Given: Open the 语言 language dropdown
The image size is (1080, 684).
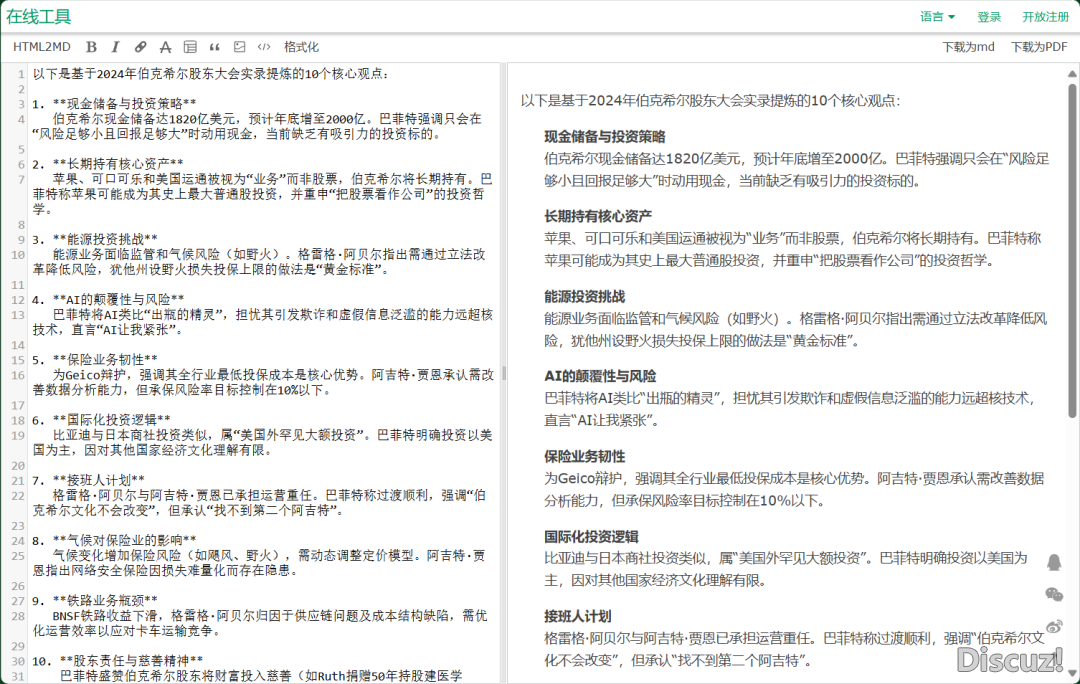Looking at the screenshot, I should click(x=937, y=17).
